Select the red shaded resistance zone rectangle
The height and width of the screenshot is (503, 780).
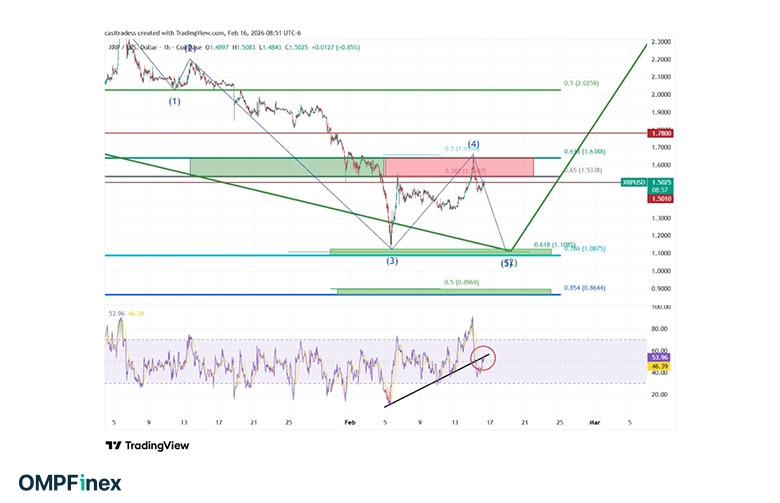click(458, 166)
